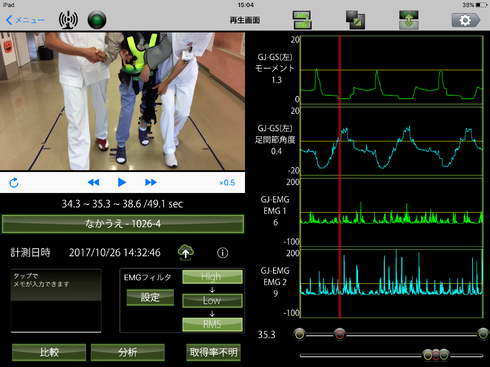Open the 比較 comparison button

point(49,352)
